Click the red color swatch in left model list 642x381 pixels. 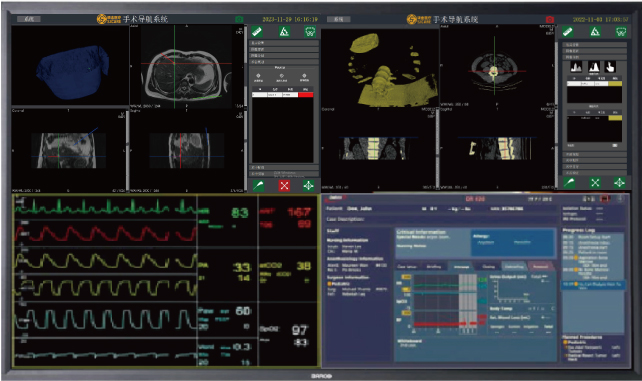(x=306, y=95)
